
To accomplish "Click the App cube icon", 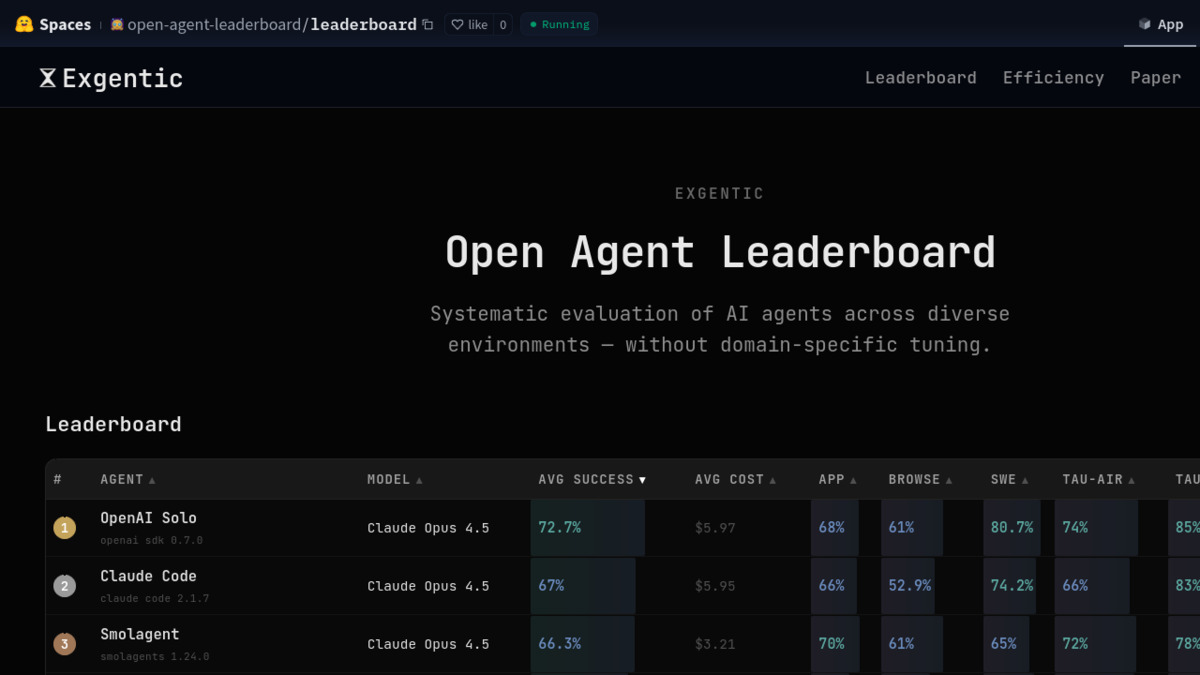I will 1144,24.
